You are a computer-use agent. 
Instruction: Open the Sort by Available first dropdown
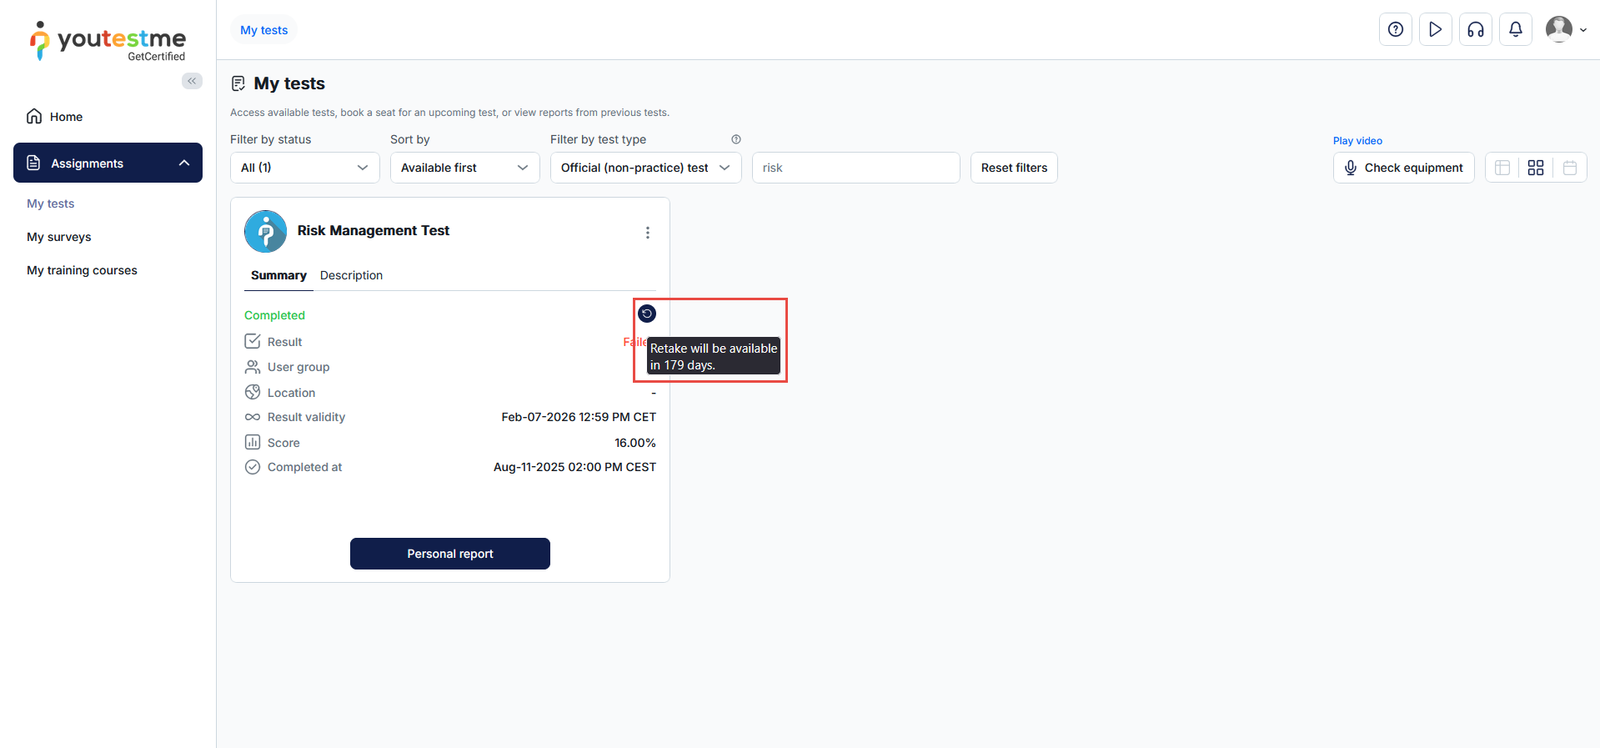464,168
